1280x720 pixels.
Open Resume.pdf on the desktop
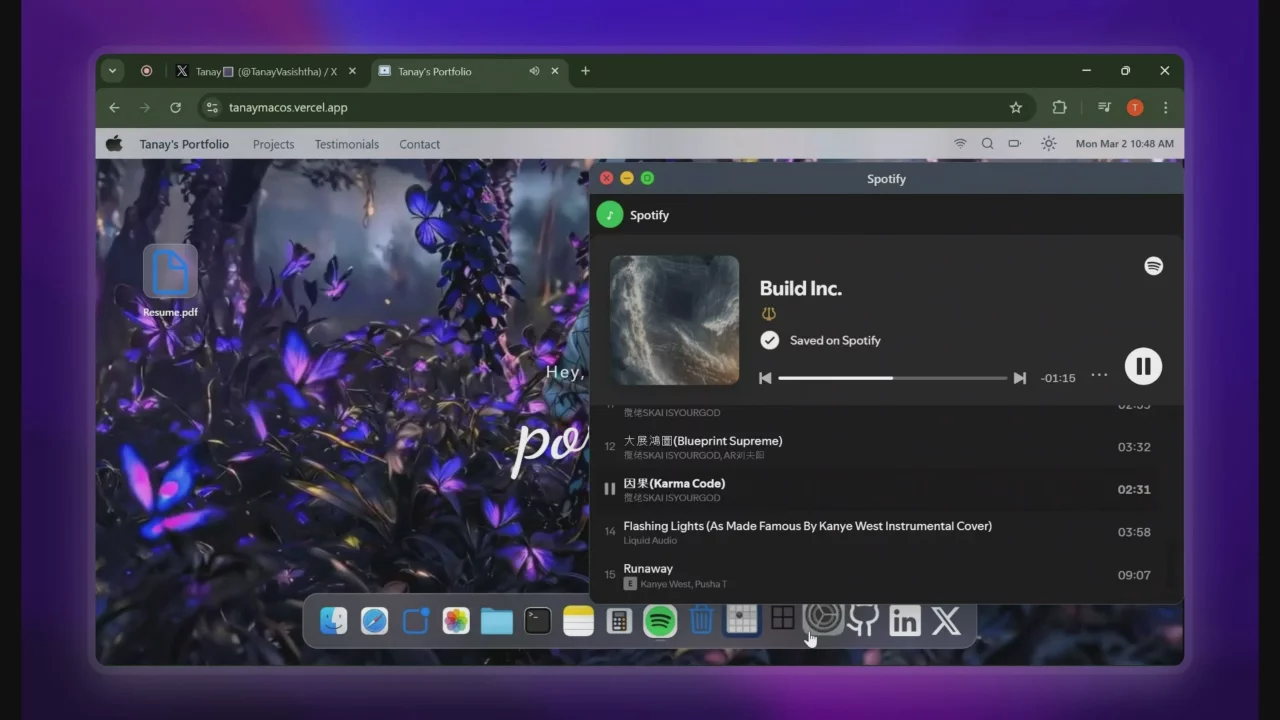tap(170, 281)
